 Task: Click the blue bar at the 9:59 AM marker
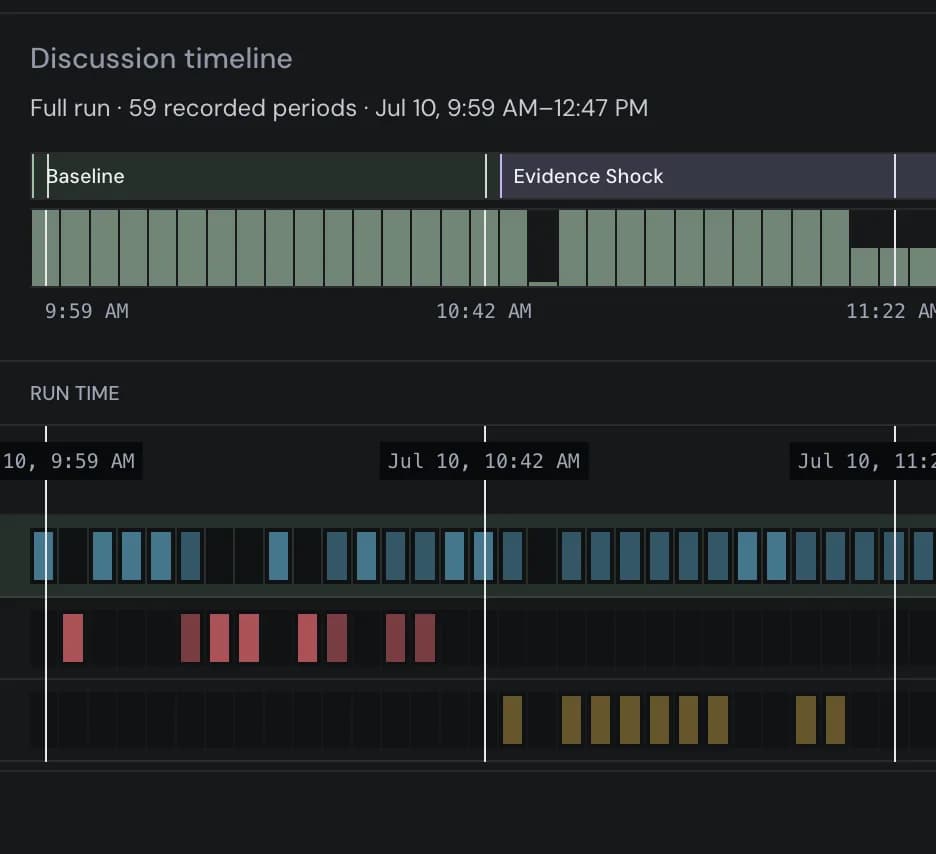tap(44, 556)
